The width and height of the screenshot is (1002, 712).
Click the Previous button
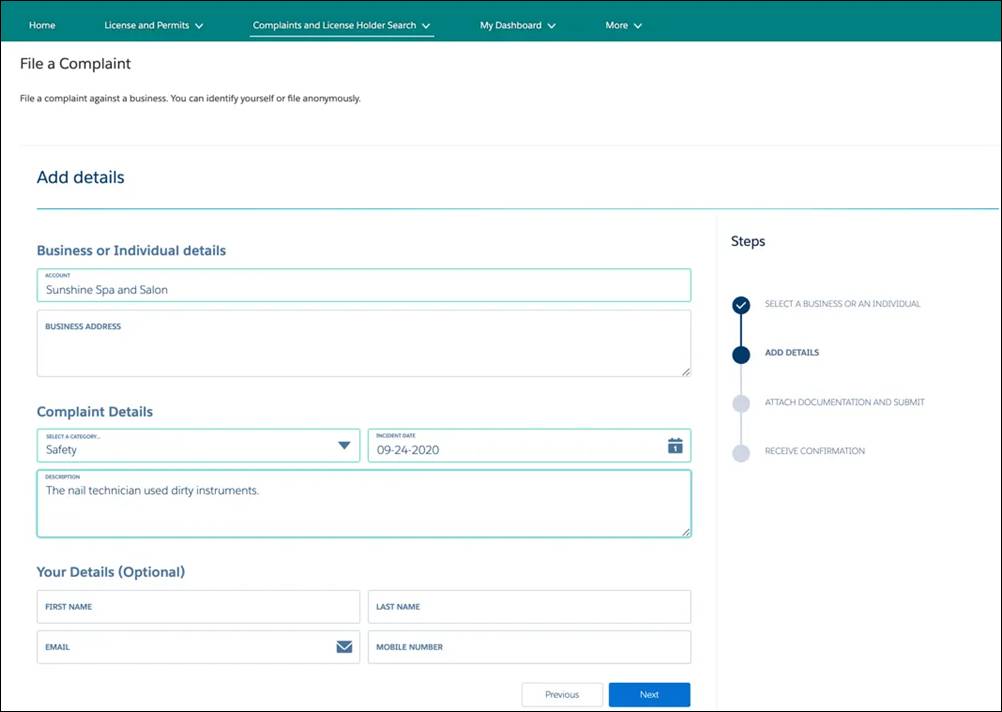tap(562, 695)
